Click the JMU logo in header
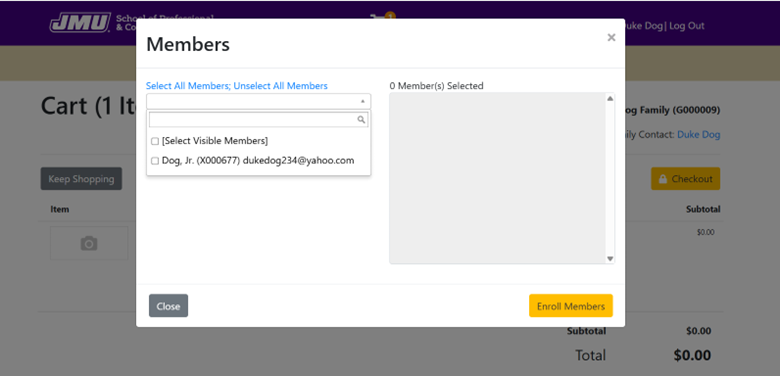This screenshot has height=376, width=780. pyautogui.click(x=80, y=23)
